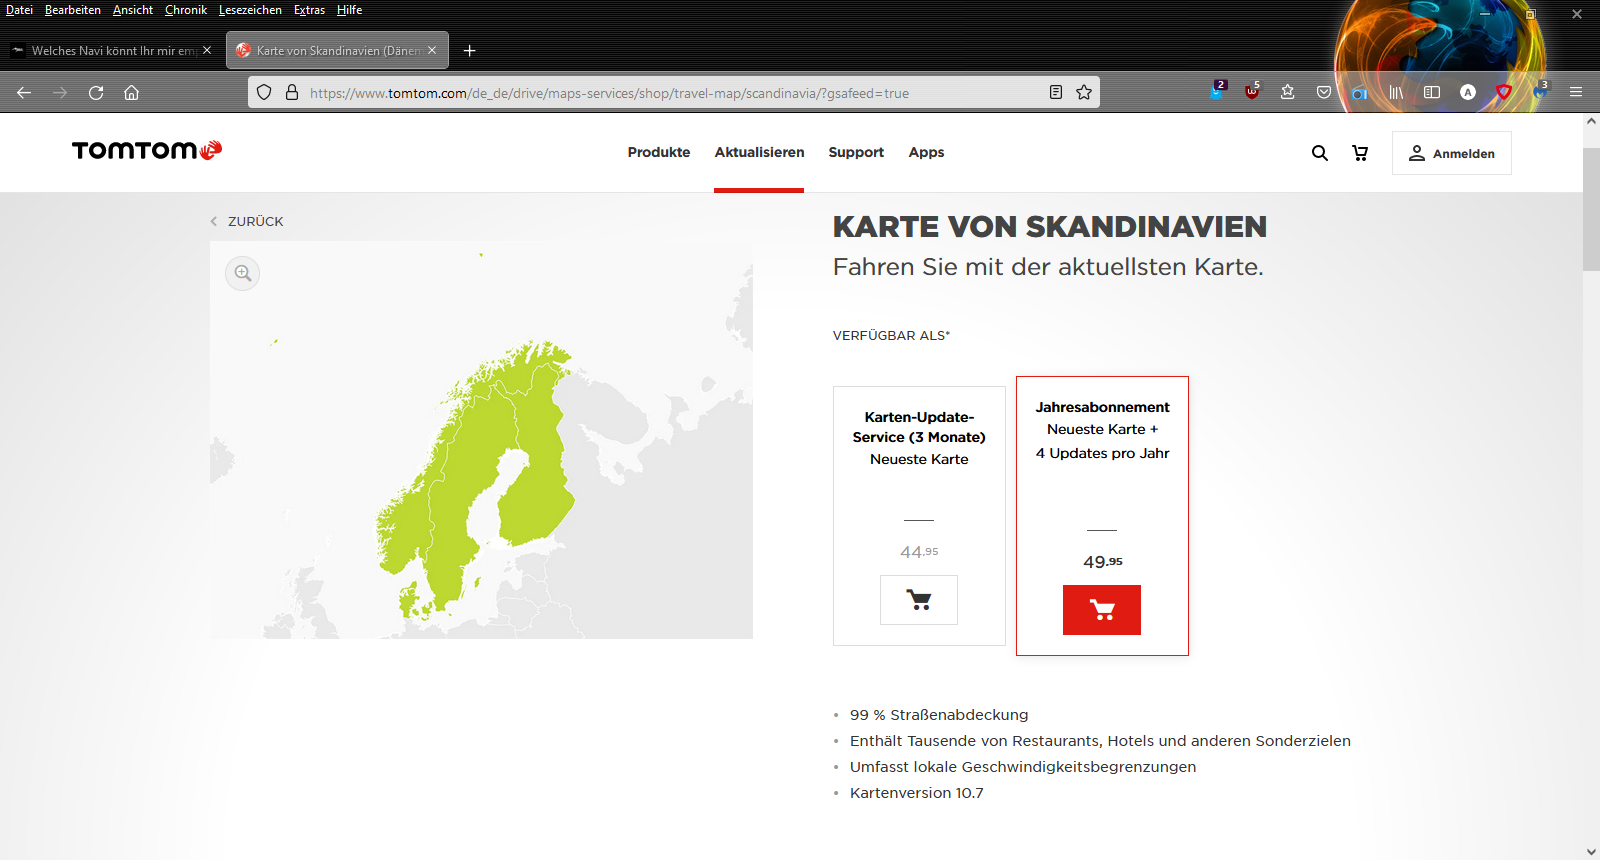This screenshot has height=860, width=1600.
Task: Zoom into the Scandinavia map image
Action: 243,273
